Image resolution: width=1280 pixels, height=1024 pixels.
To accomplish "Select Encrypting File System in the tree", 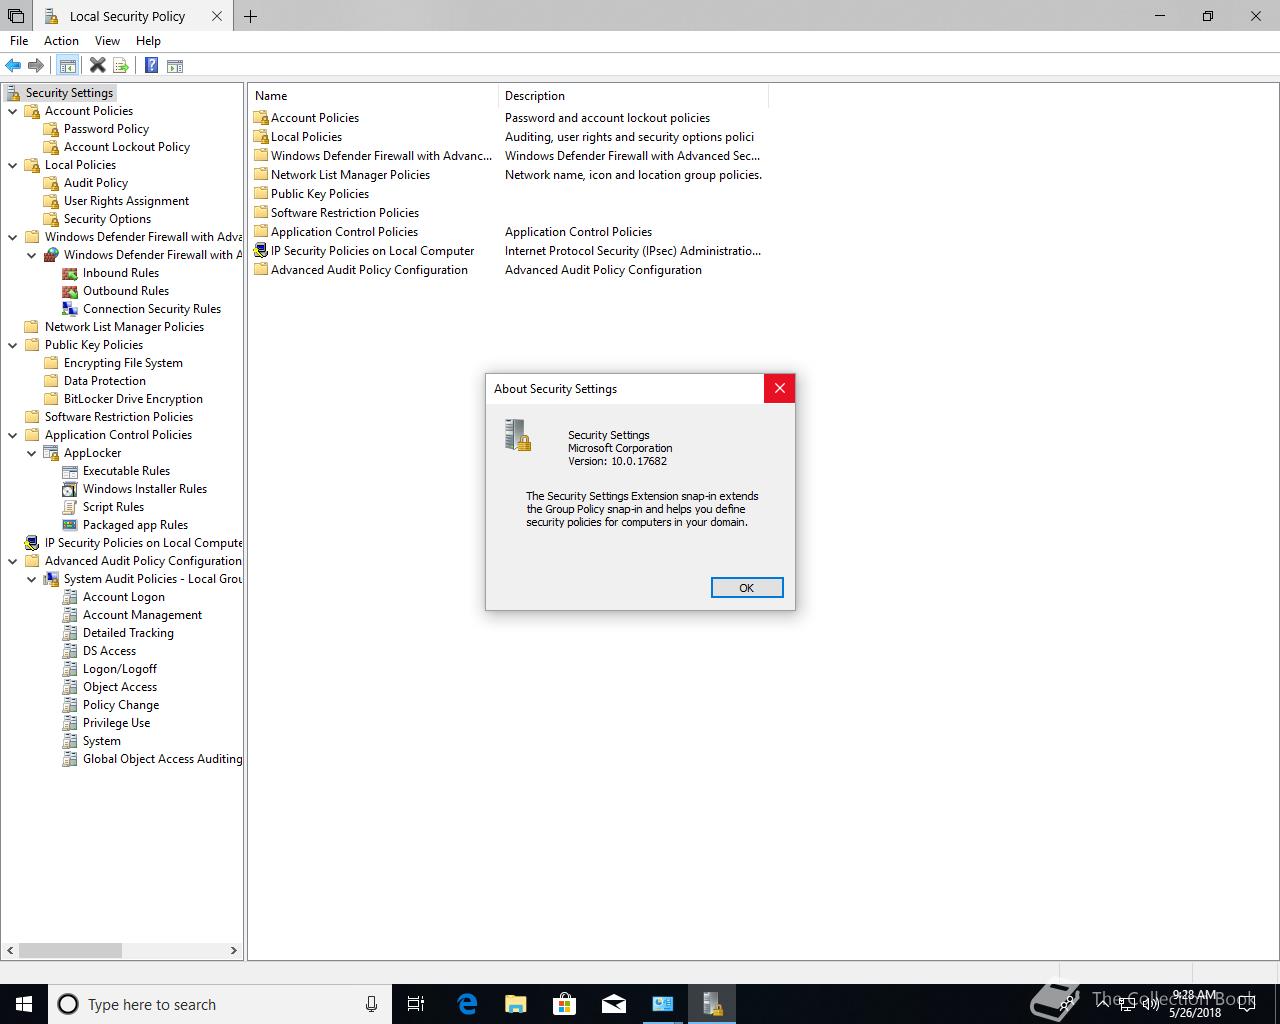I will click(123, 363).
